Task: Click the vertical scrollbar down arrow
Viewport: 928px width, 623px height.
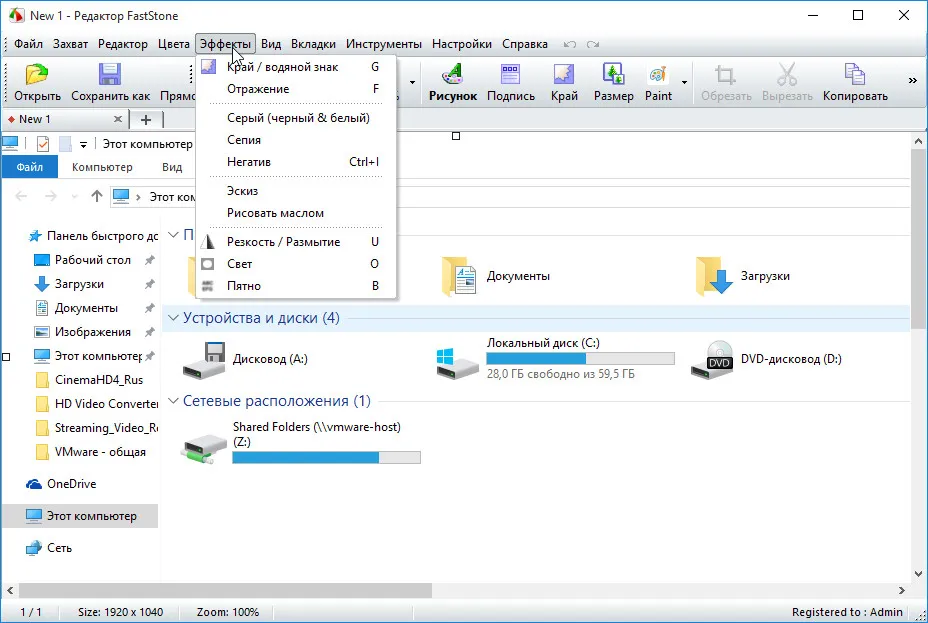Action: pyautogui.click(x=919, y=573)
